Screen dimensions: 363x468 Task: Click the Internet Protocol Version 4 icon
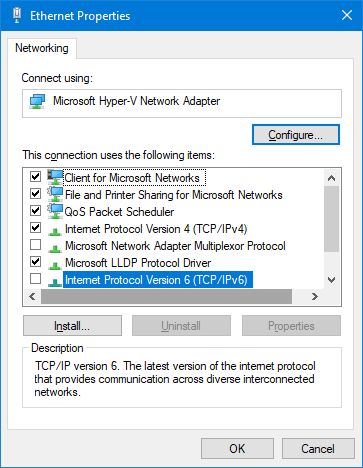click(x=55, y=230)
